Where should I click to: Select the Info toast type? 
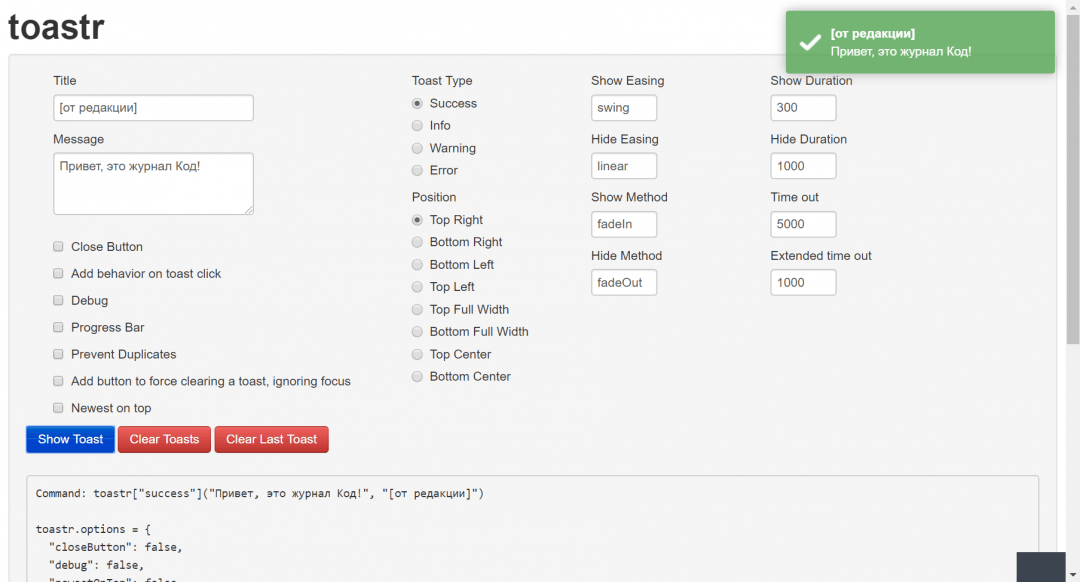coord(418,126)
